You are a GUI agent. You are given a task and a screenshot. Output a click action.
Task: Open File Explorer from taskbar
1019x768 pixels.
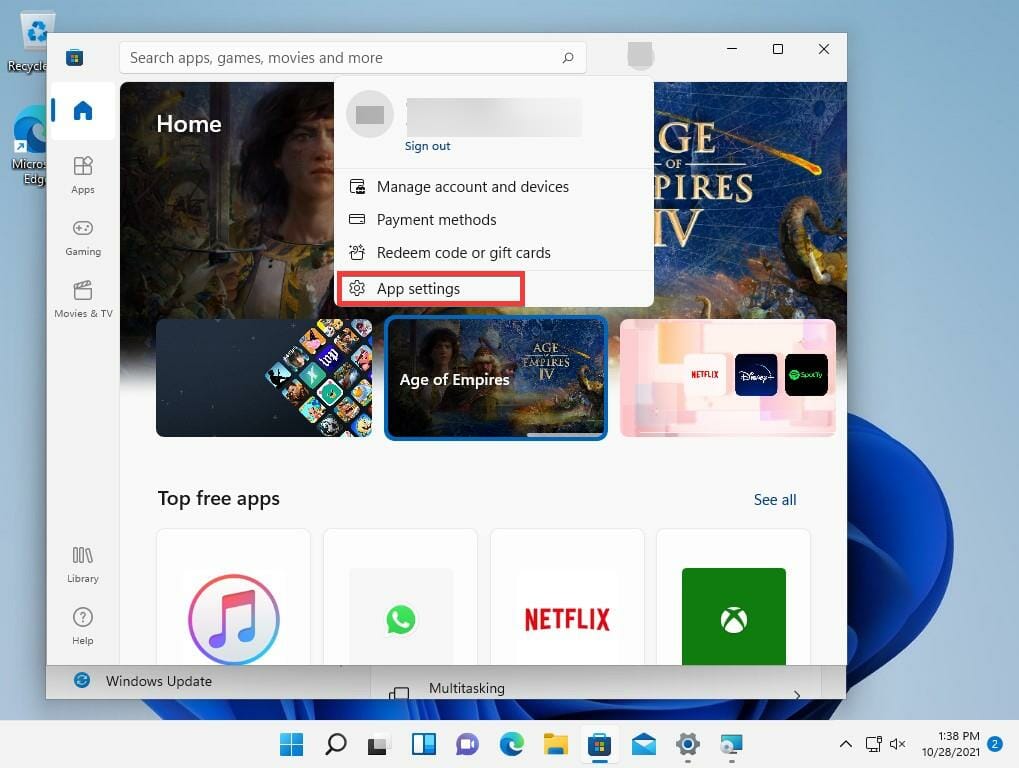tap(556, 744)
